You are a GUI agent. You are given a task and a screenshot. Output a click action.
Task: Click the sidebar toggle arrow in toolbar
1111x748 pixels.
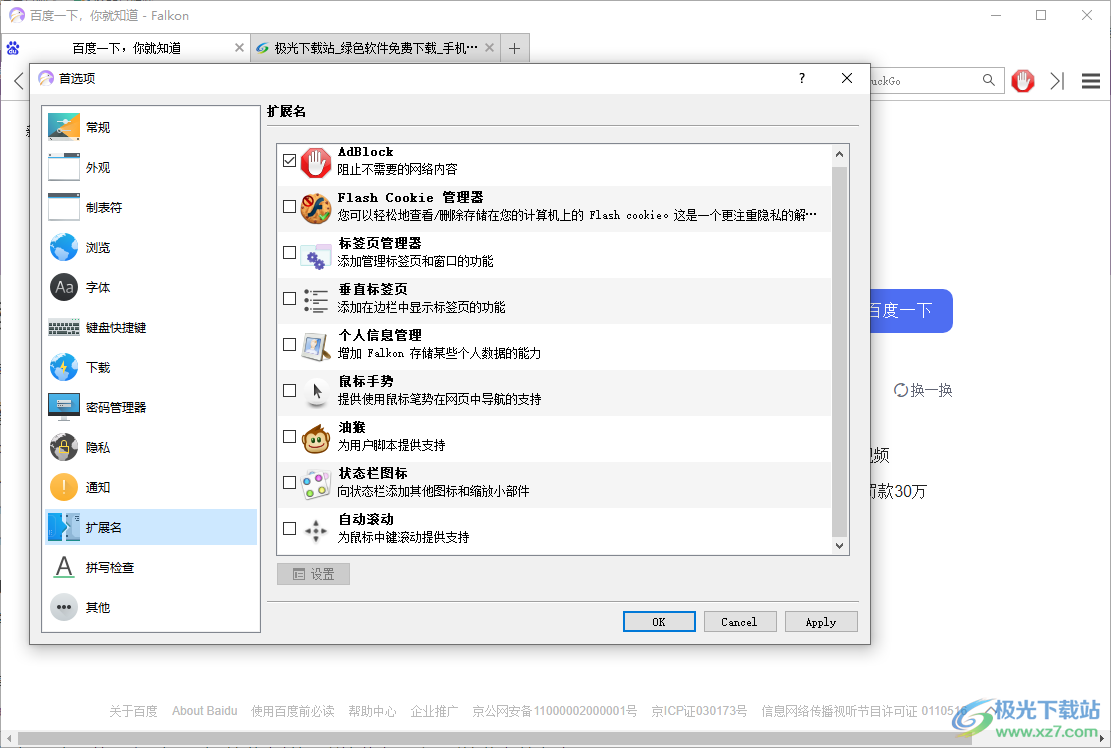coord(1057,81)
